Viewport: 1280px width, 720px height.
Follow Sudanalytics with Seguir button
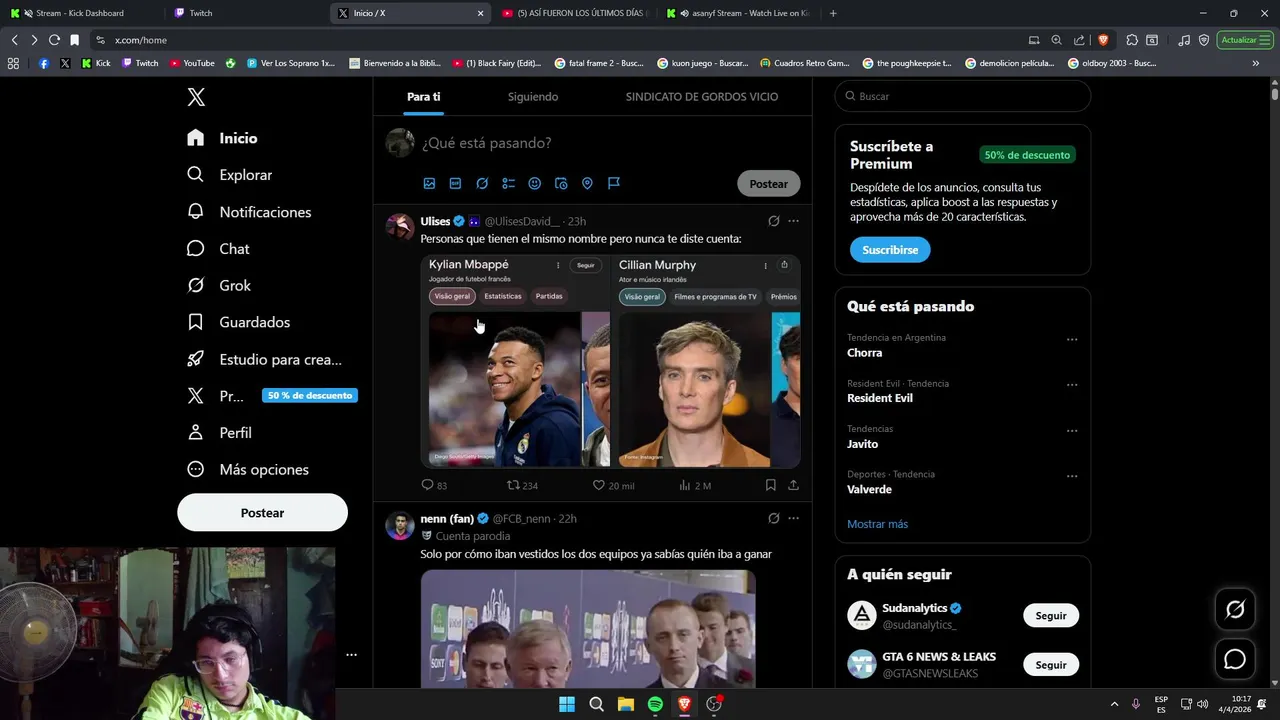1050,616
